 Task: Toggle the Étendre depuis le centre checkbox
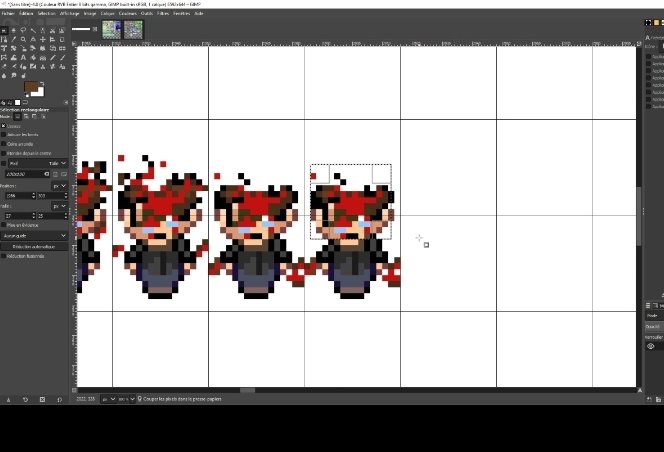(4, 153)
